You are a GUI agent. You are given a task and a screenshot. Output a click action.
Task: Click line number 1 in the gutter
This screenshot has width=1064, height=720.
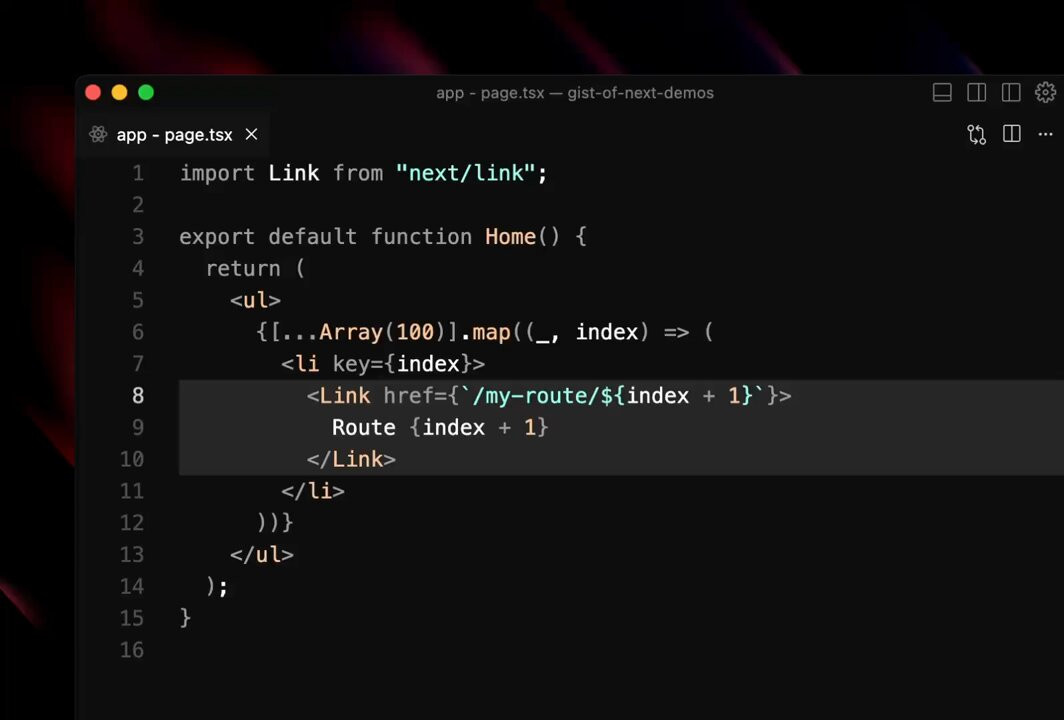[x=138, y=173]
